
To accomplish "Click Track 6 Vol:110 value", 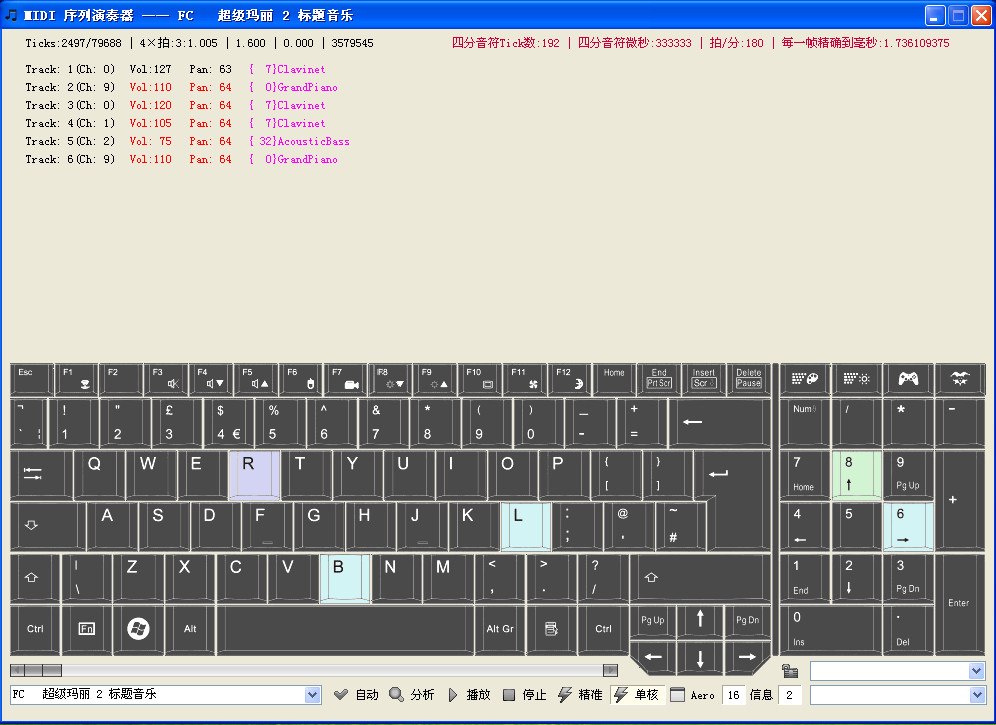I will coord(151,159).
